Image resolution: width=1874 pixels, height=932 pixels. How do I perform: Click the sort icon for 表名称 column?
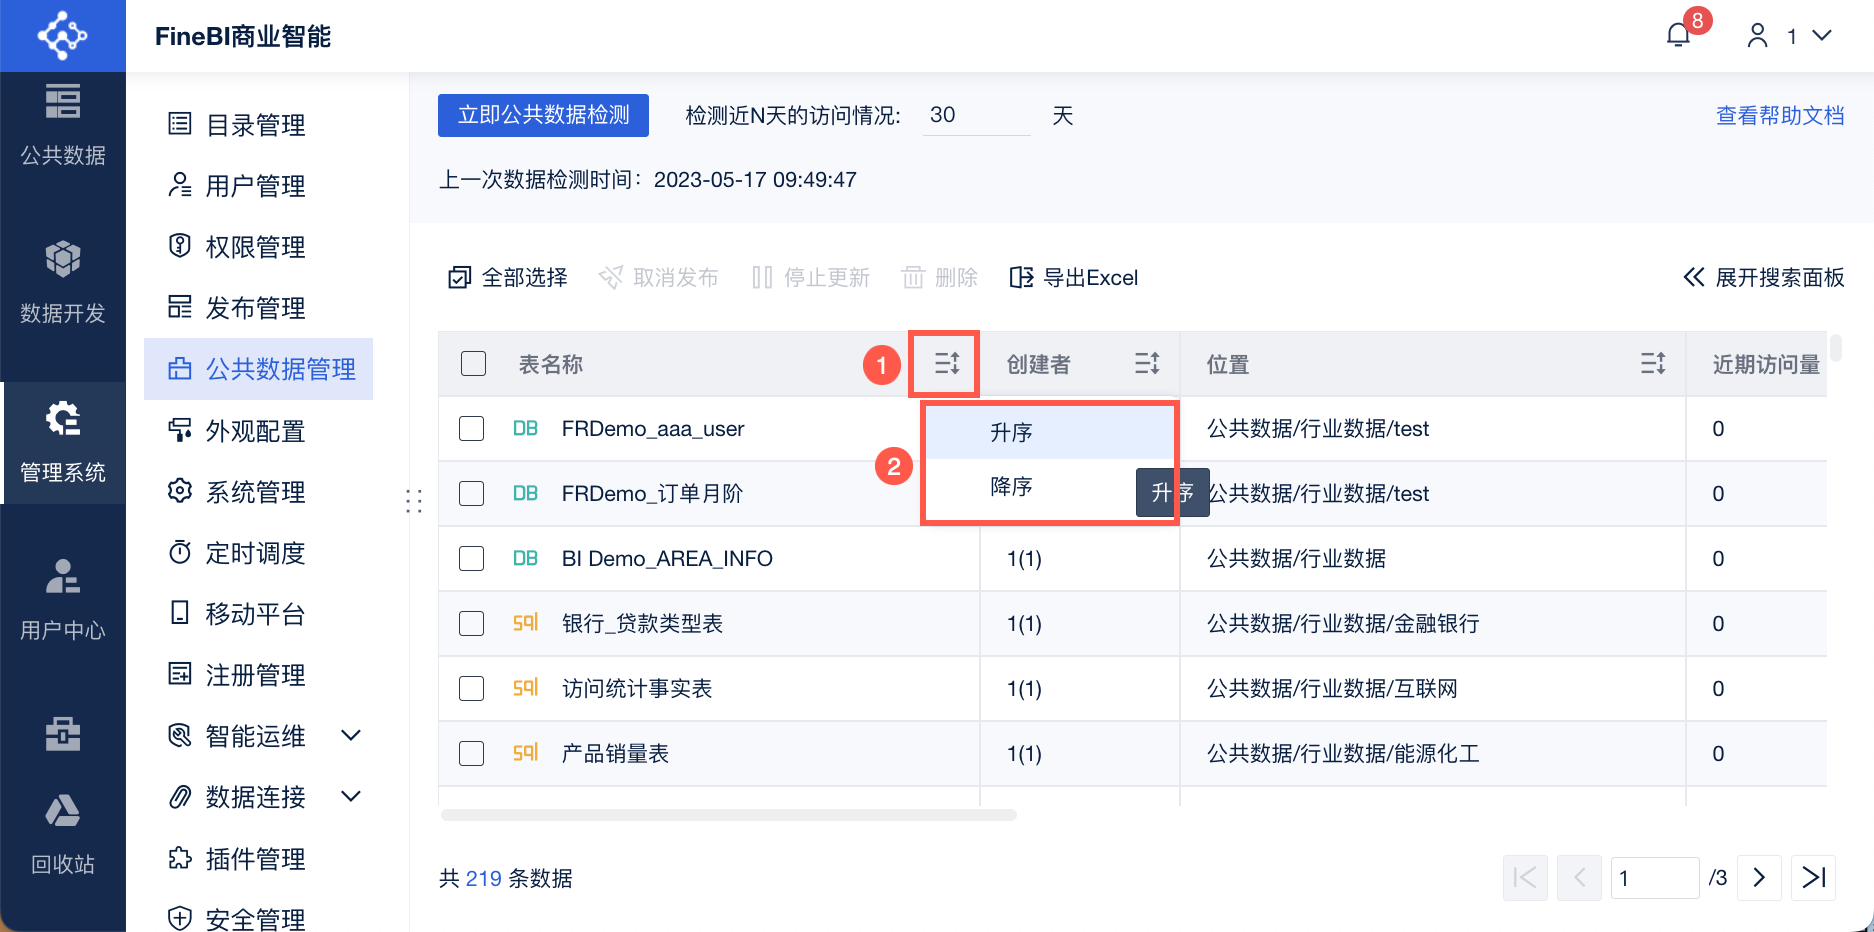click(946, 364)
